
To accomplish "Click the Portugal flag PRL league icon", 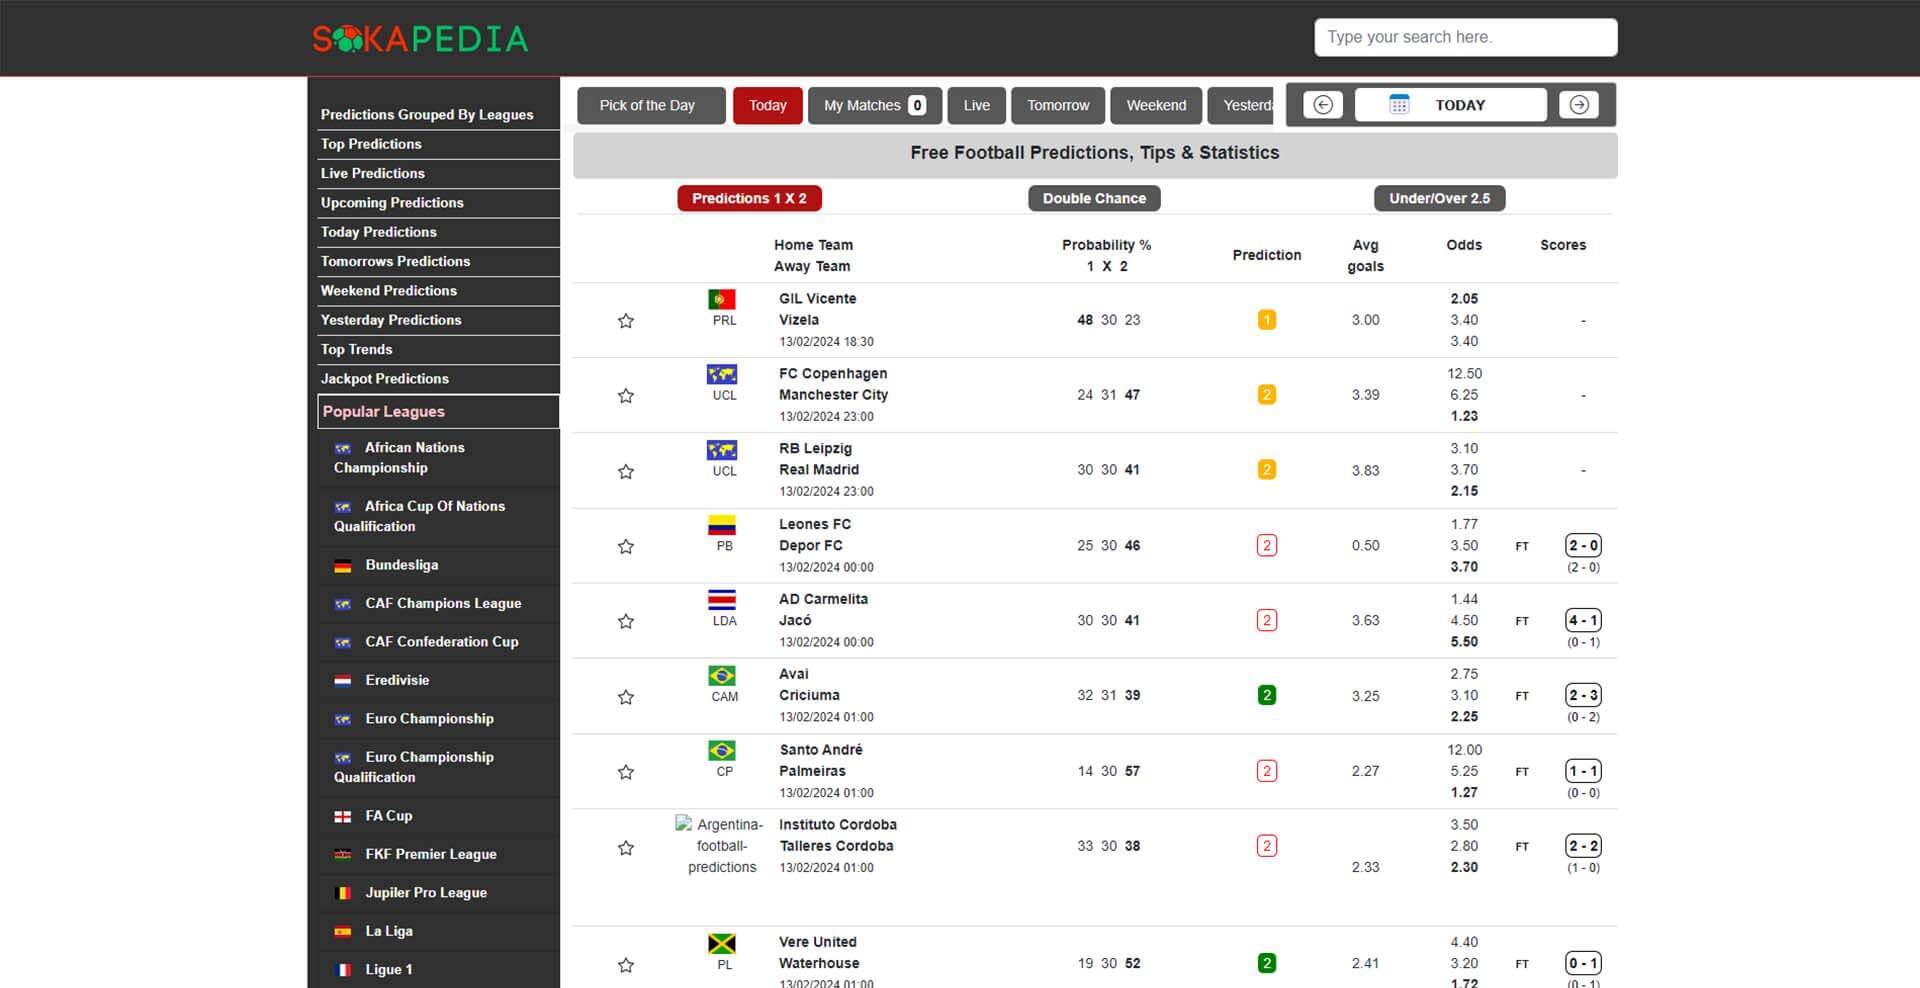I will (x=722, y=299).
